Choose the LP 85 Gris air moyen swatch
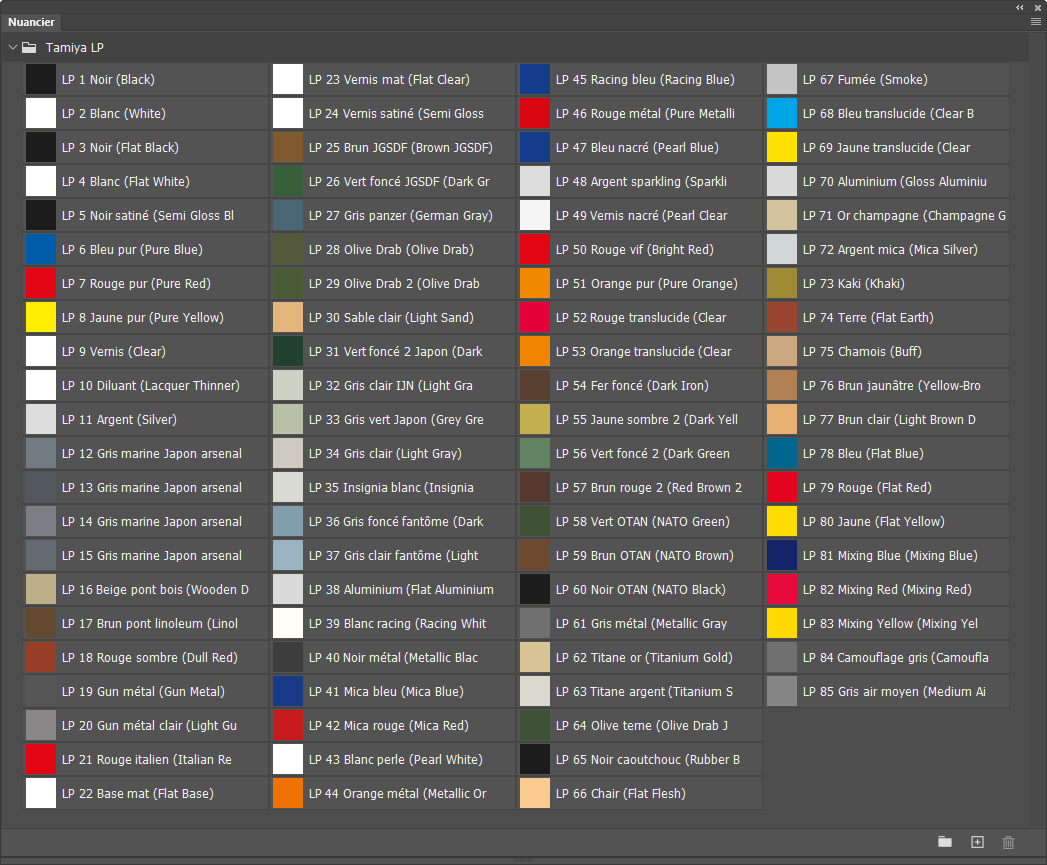This screenshot has height=865, width=1047. (782, 692)
